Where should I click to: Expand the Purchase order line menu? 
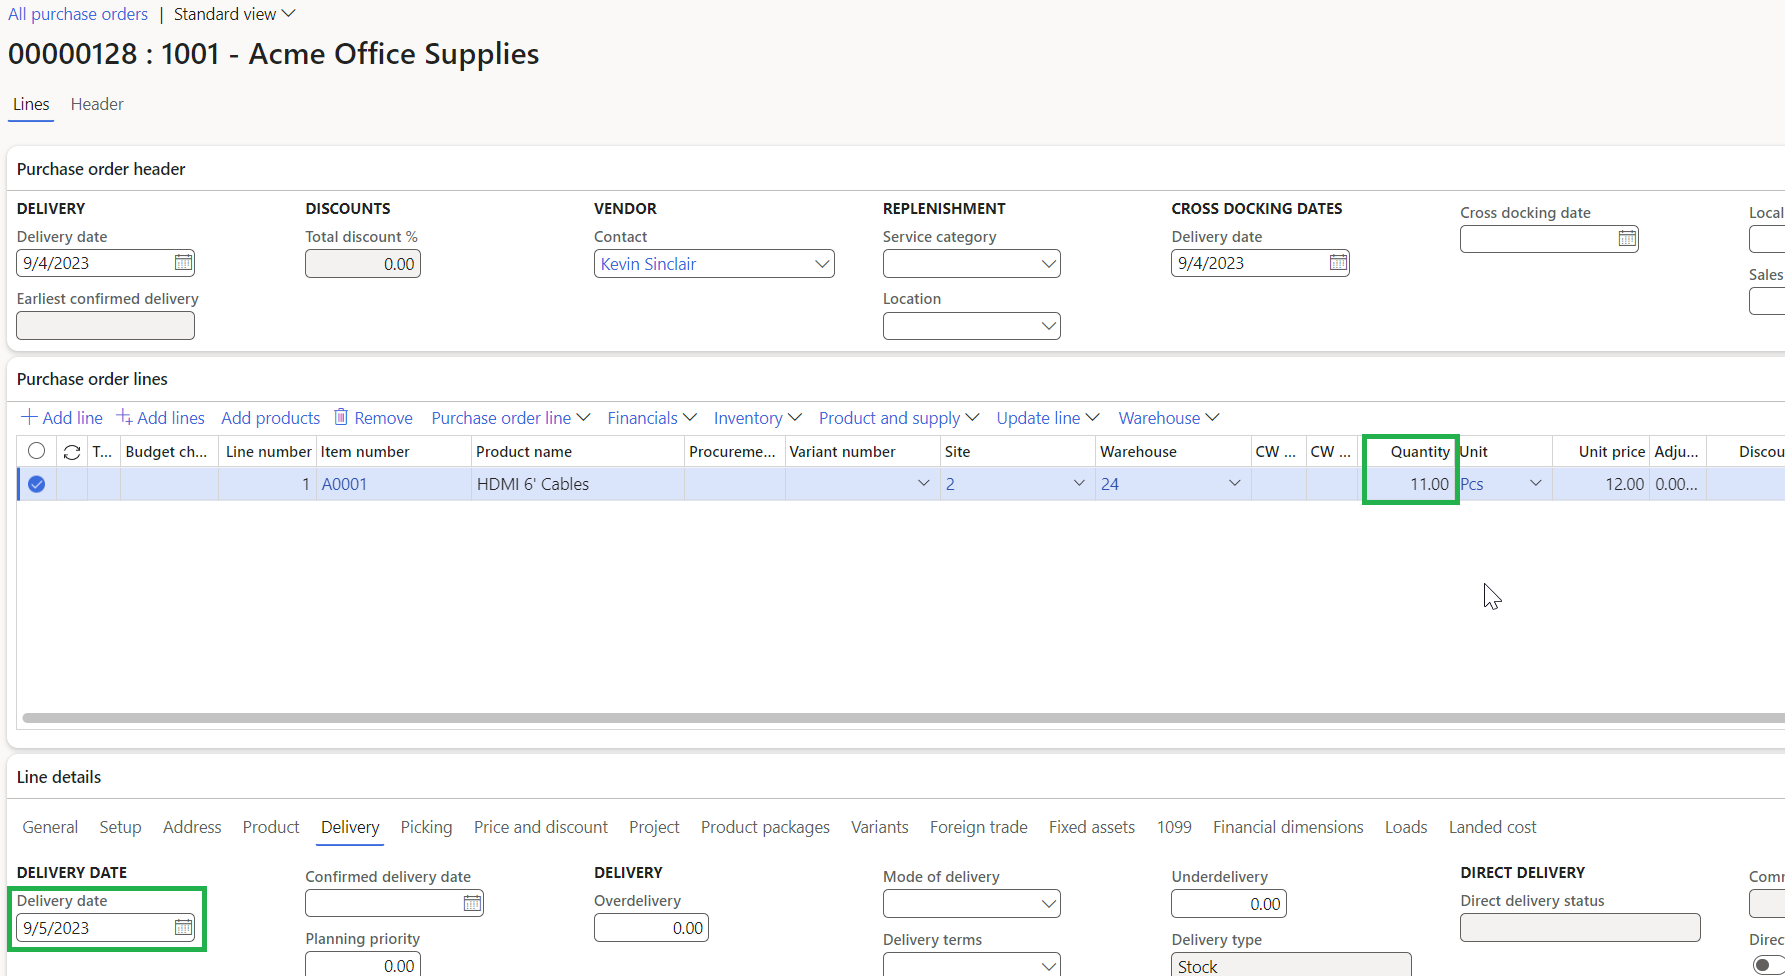[510, 417]
